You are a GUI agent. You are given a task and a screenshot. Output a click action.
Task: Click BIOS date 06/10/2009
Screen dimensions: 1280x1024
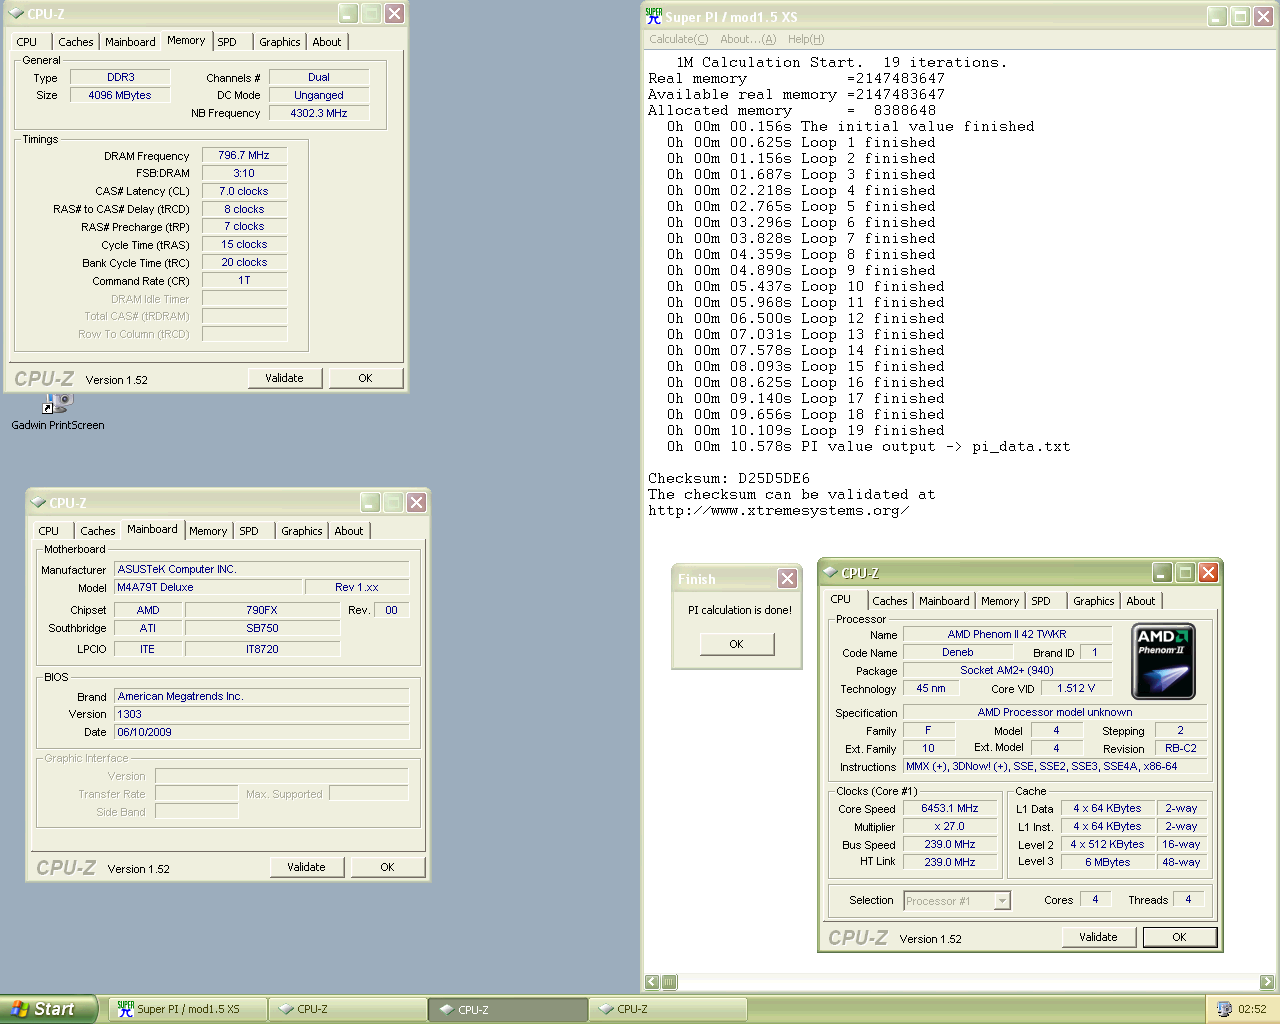pos(261,732)
